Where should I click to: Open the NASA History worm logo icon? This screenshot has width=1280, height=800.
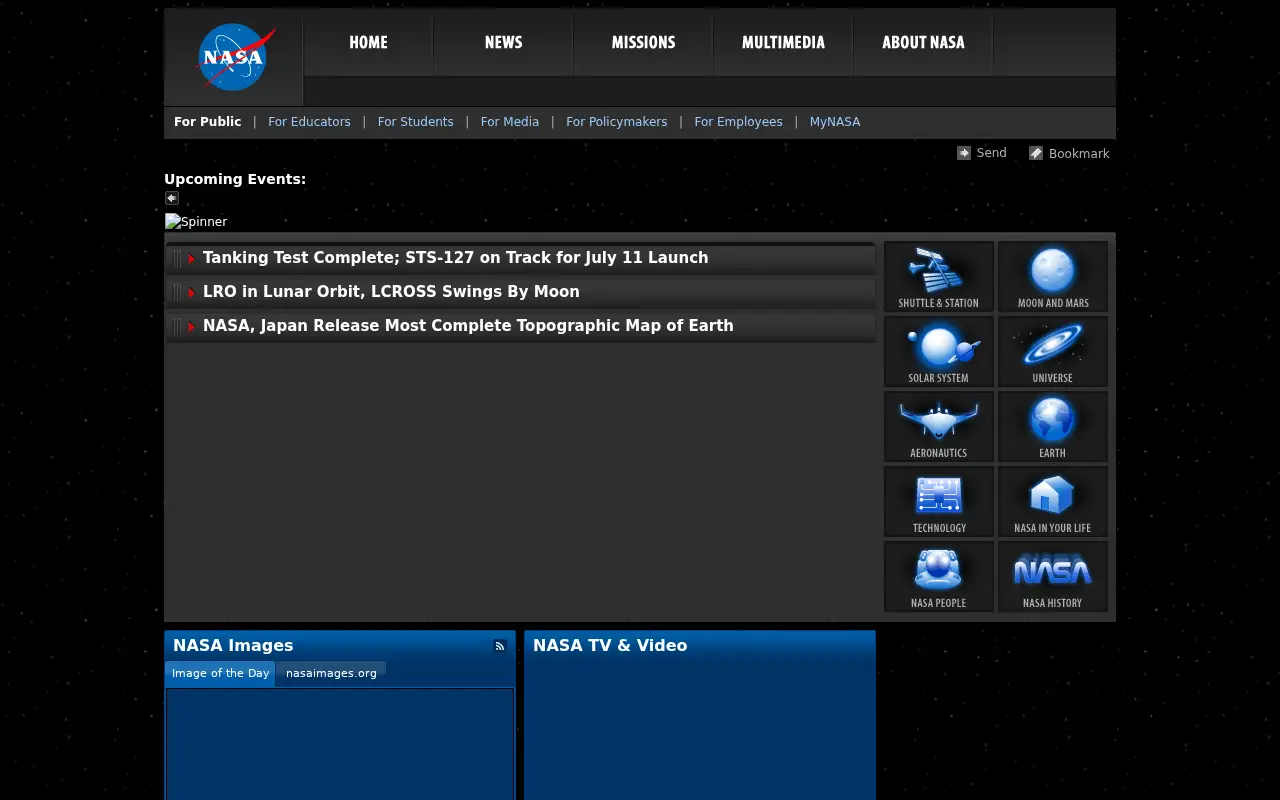click(x=1053, y=577)
